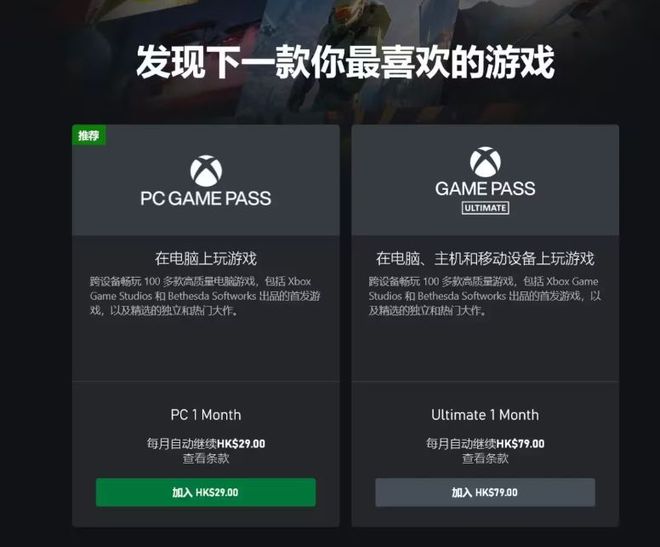
Task: Click the Ultimate plan description paragraph
Action: click(484, 296)
